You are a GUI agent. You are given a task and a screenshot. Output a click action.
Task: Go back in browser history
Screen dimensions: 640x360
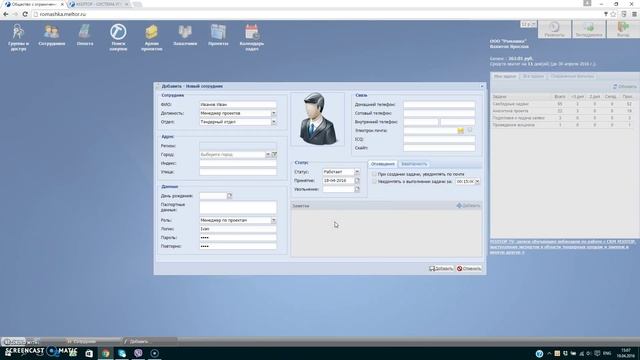(6, 14)
